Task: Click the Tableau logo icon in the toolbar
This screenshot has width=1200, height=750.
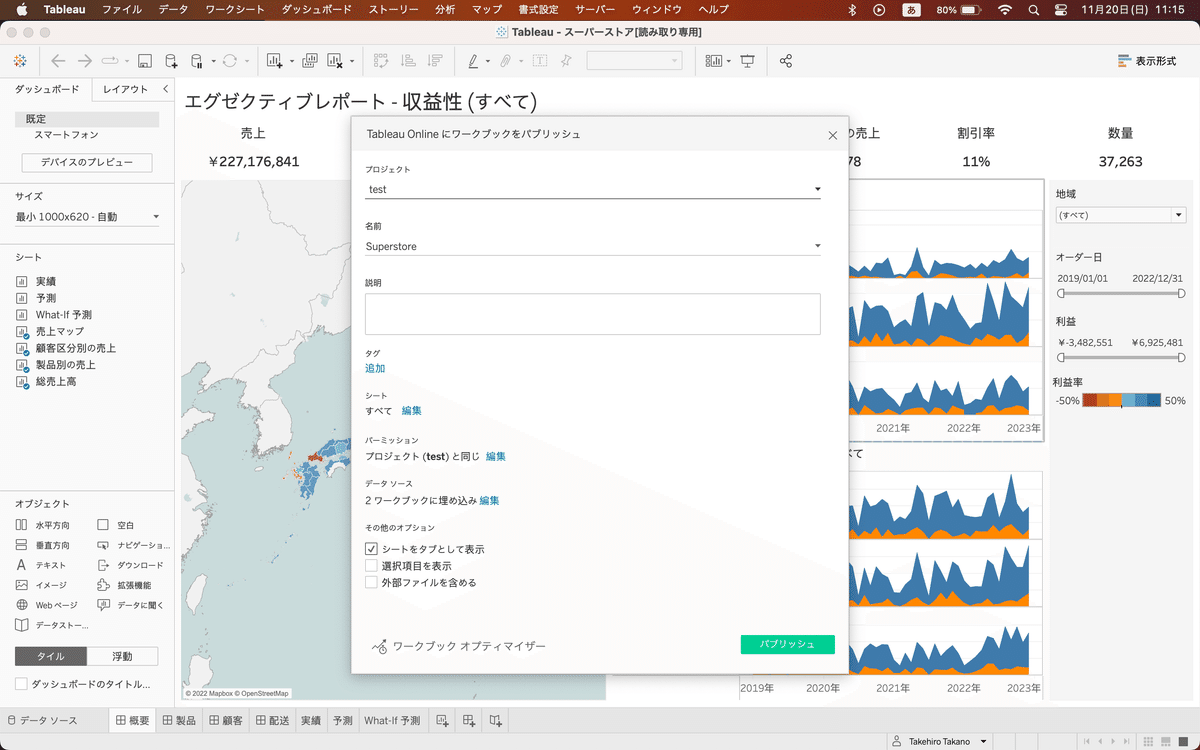Action: pos(20,61)
